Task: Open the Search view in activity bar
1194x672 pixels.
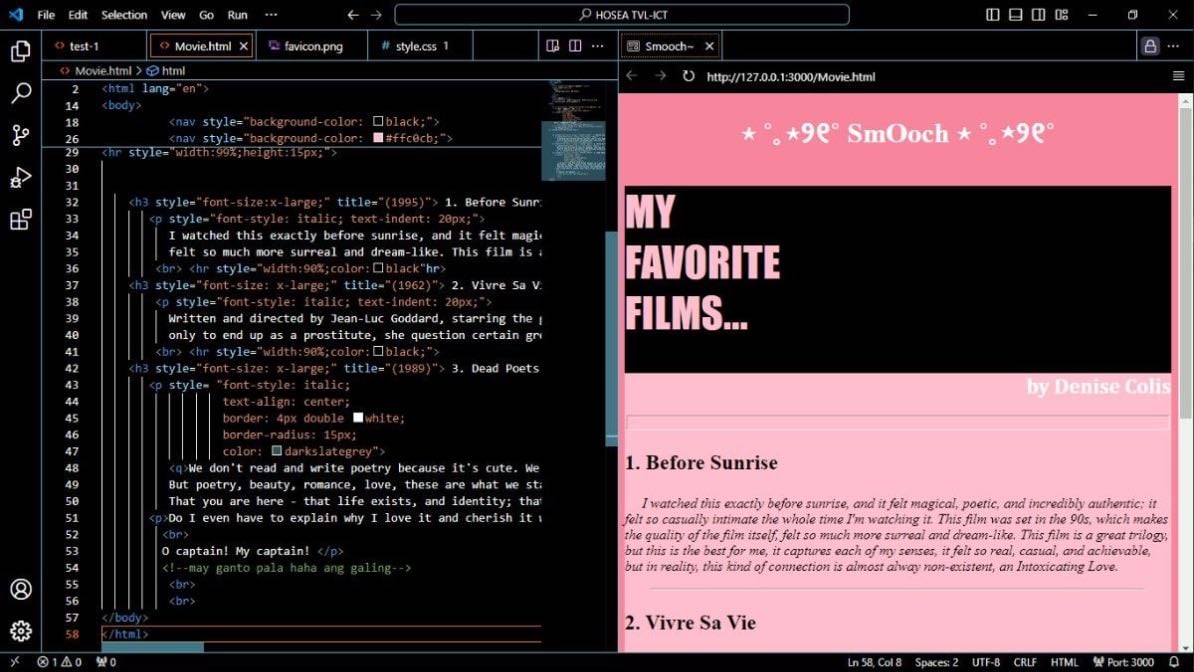Action: coord(21,93)
